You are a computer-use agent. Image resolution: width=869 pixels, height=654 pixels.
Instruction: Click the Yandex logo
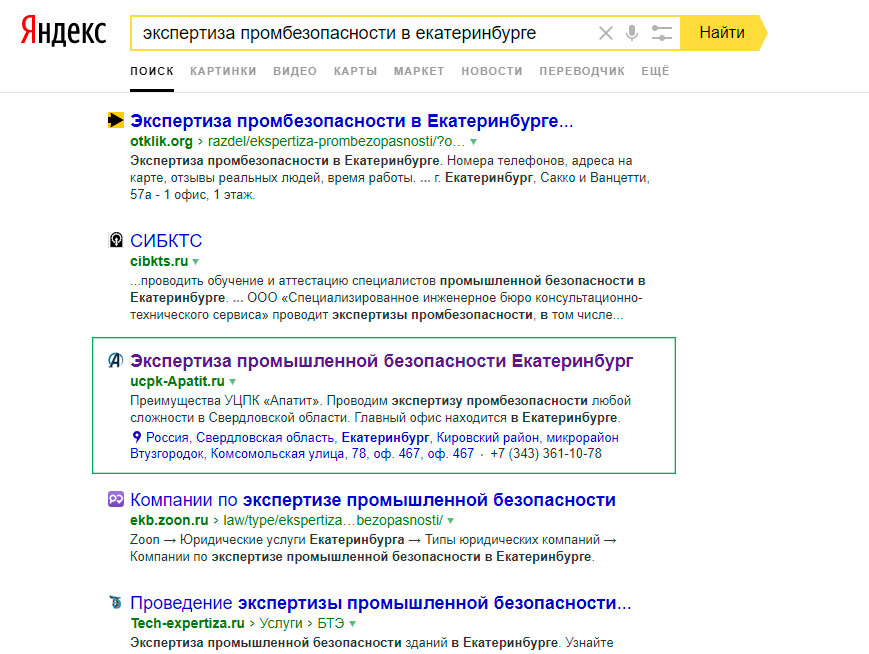pyautogui.click(x=64, y=32)
